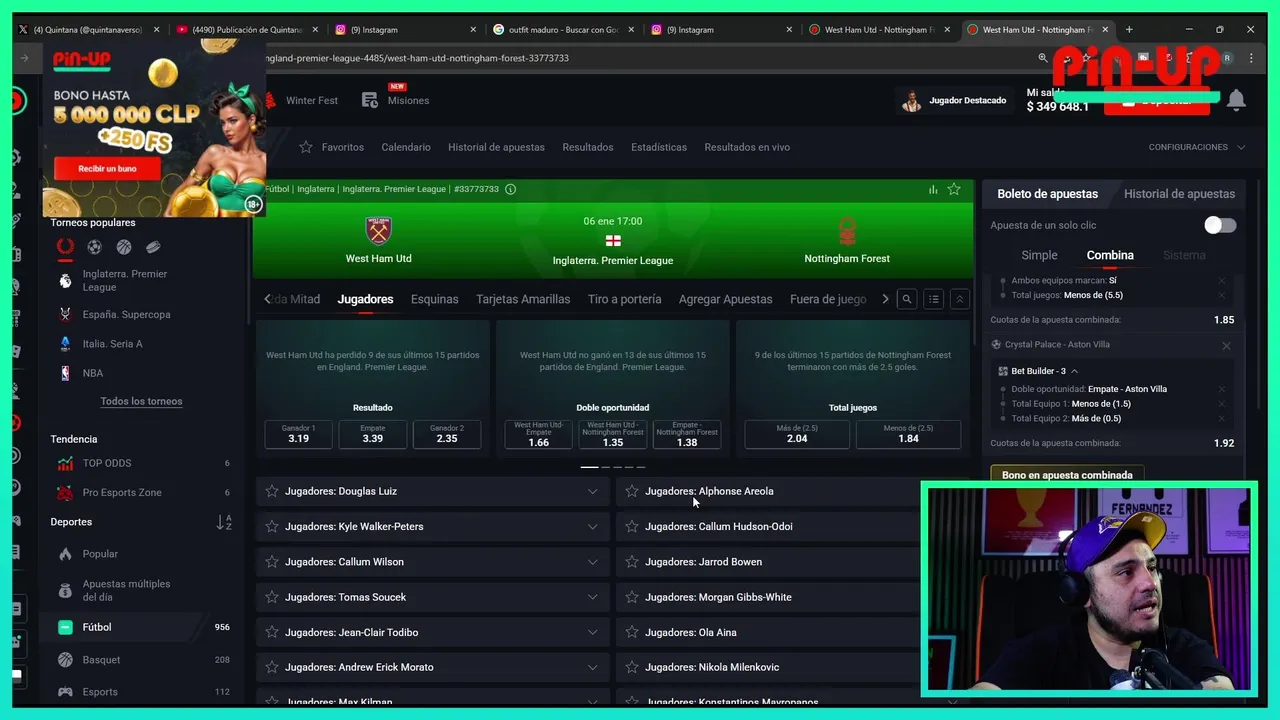Screen dimensions: 1280x720
Task: Search markets with magnifier icon
Action: (907, 299)
